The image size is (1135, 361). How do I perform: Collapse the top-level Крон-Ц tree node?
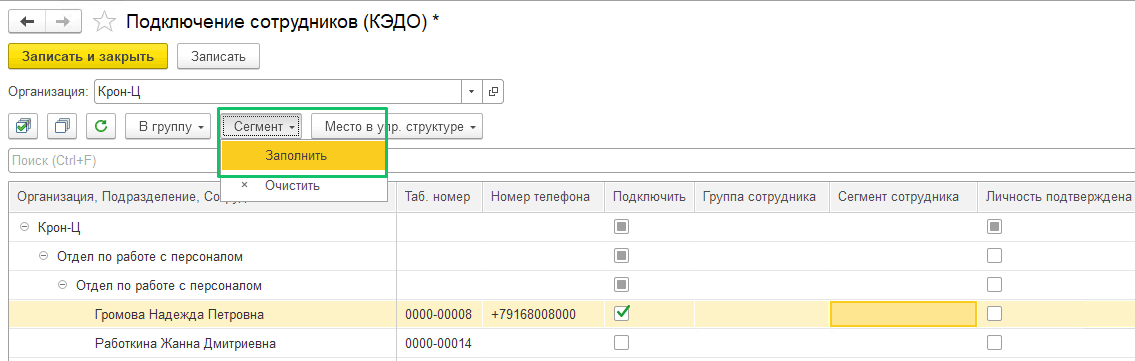(25, 227)
